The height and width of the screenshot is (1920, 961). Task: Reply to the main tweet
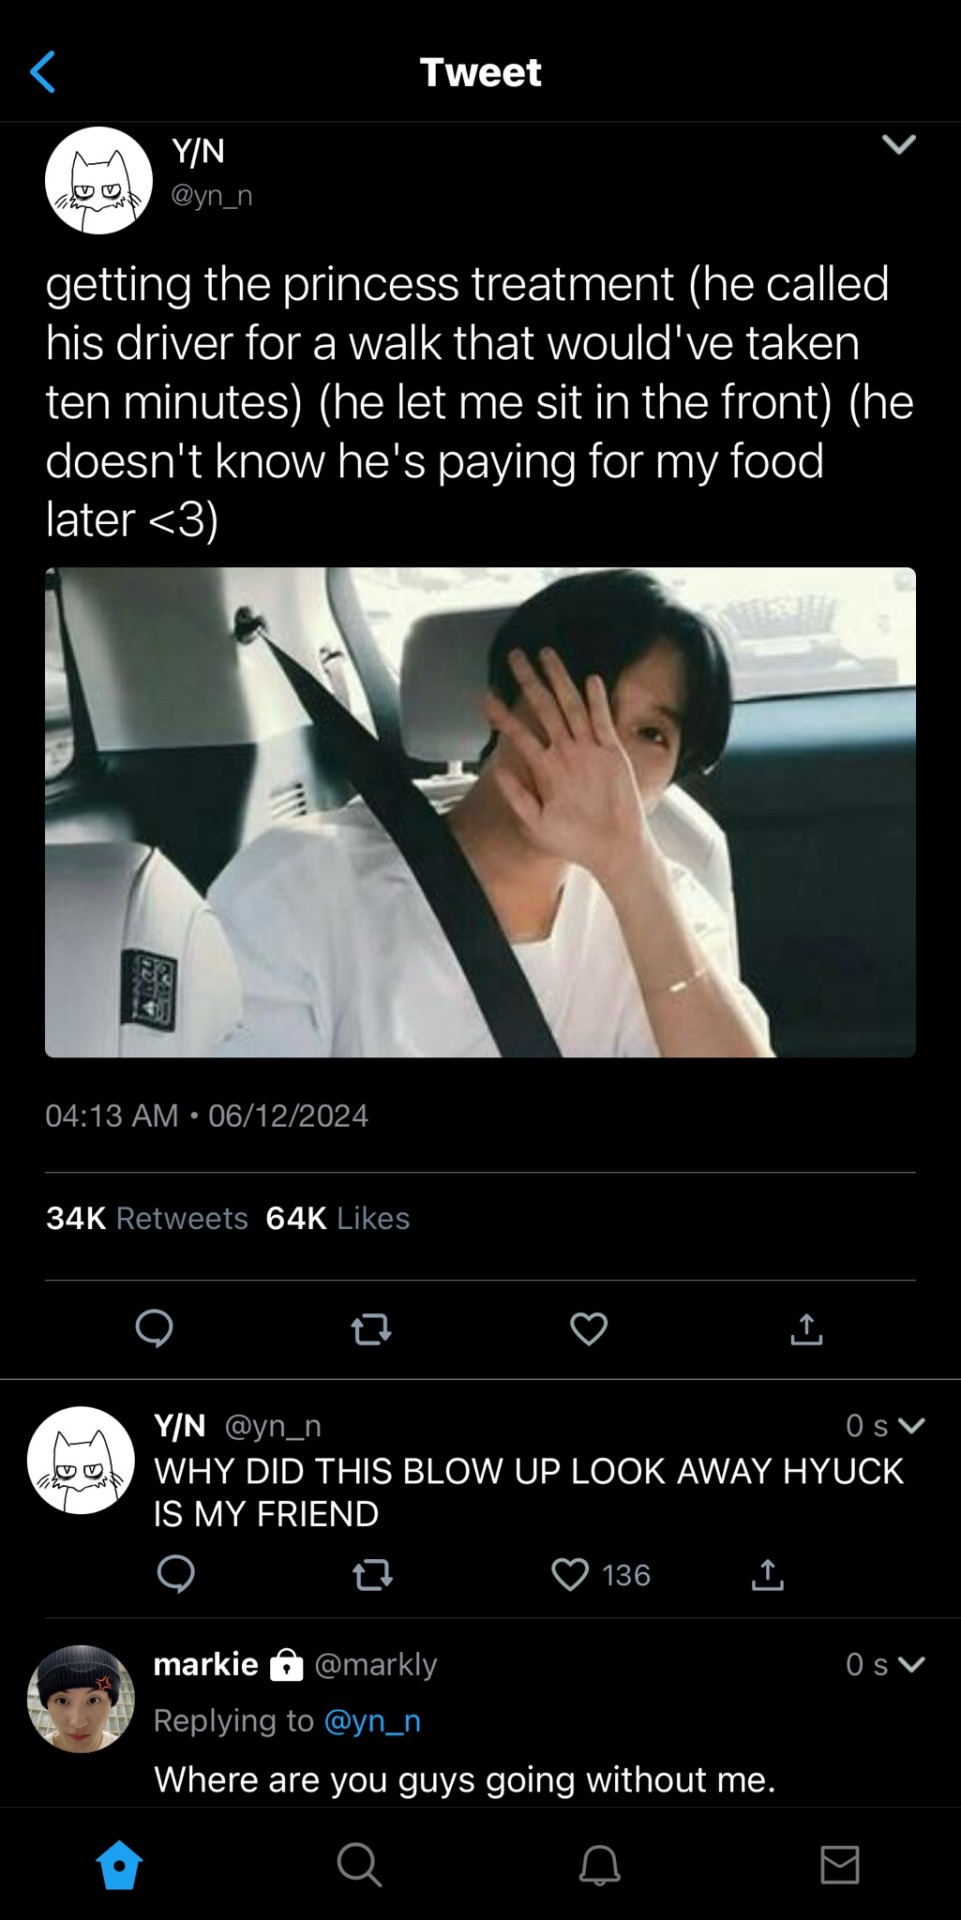154,1329
